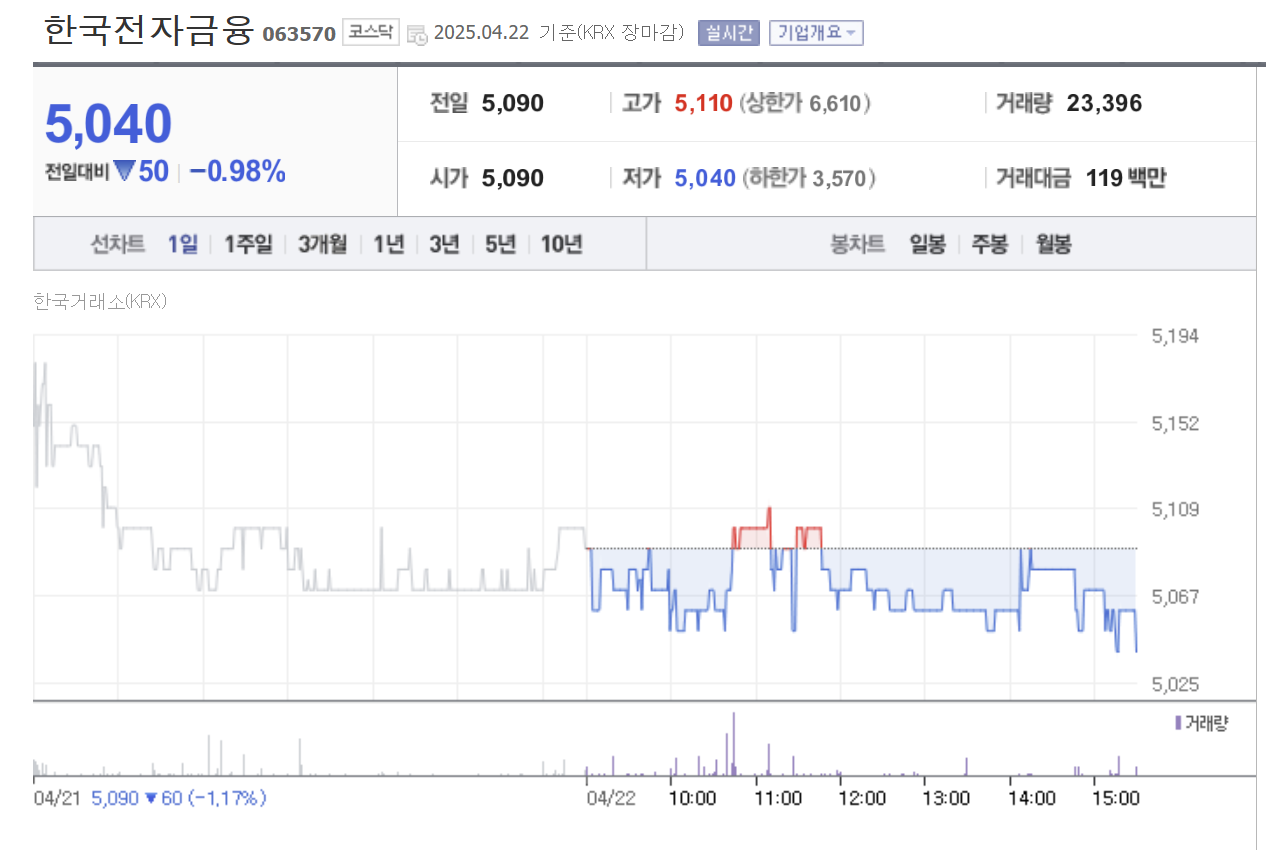The width and height of the screenshot is (1266, 850).
Task: Click the 15:00 time axis marker
Action: pyautogui.click(x=1116, y=798)
